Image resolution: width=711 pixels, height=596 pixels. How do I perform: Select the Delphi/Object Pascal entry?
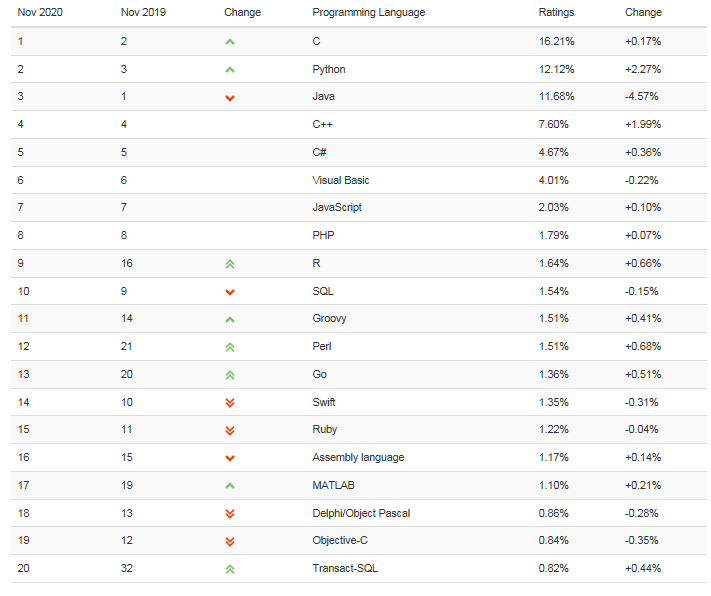click(361, 513)
